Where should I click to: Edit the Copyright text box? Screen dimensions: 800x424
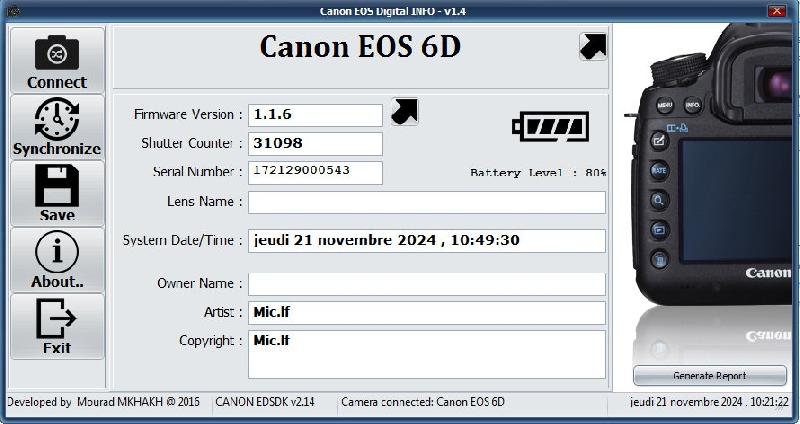[427, 354]
